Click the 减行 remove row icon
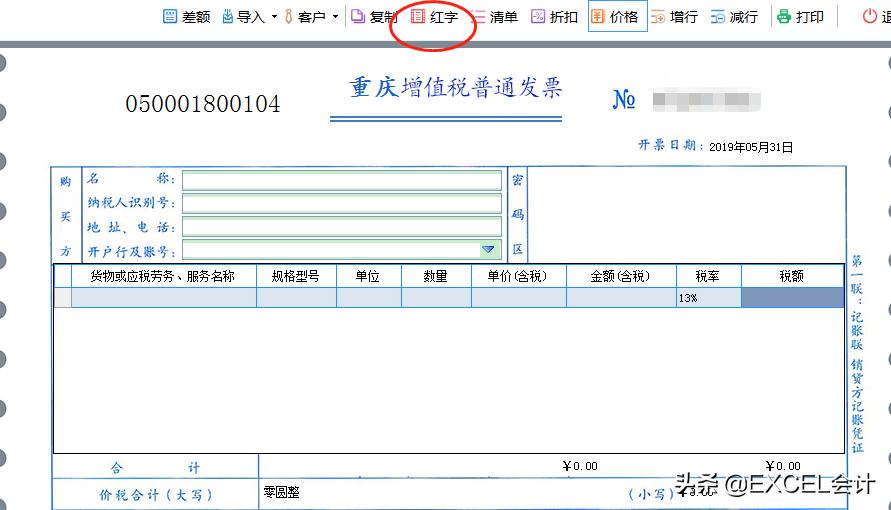The width and height of the screenshot is (891, 510). (x=718, y=16)
